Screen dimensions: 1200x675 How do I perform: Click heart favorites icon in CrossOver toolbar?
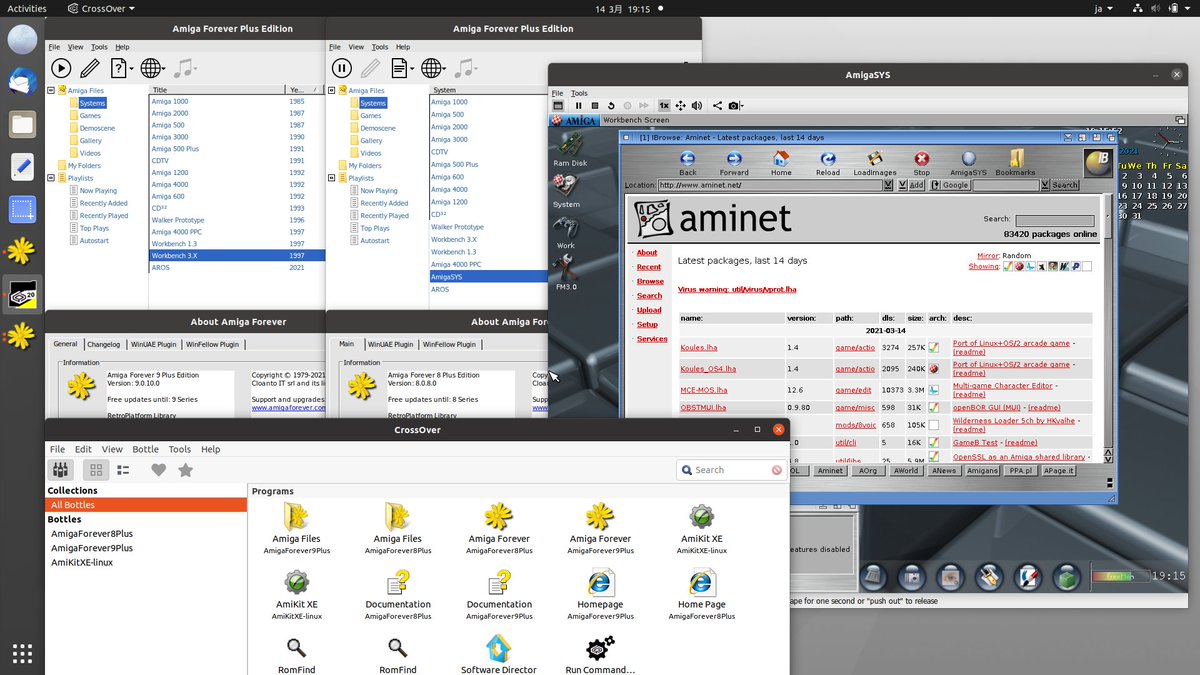coord(158,470)
